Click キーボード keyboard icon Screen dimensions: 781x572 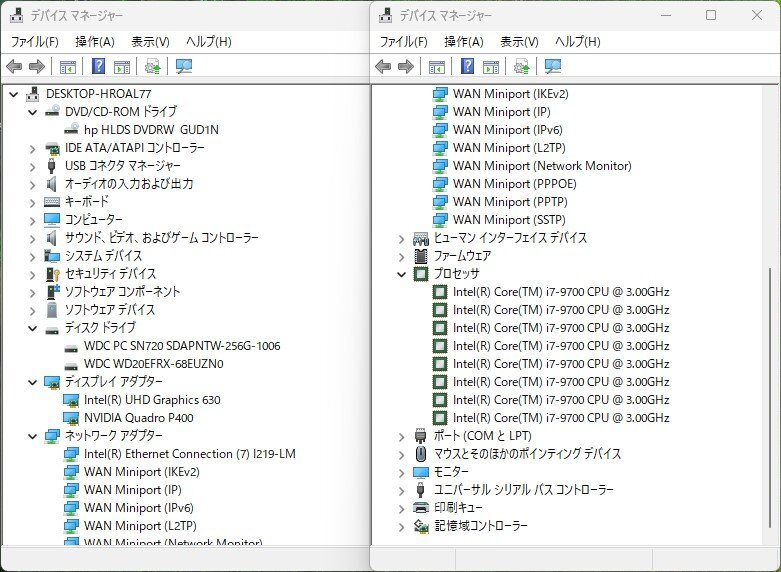click(x=52, y=202)
